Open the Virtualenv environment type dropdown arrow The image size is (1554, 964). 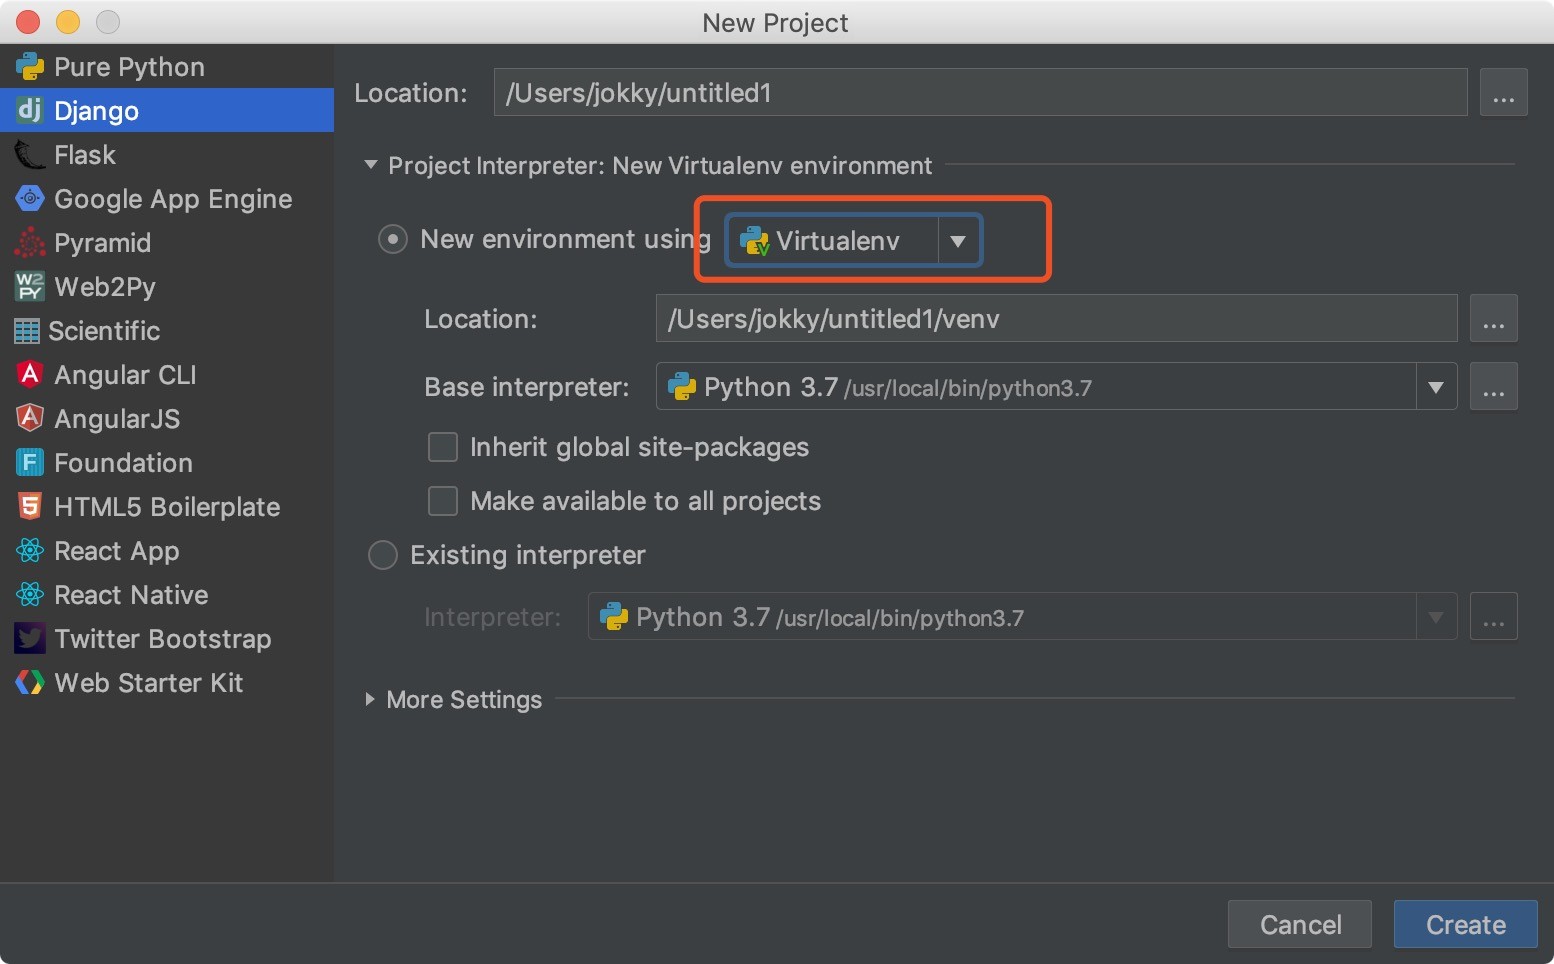(x=958, y=241)
